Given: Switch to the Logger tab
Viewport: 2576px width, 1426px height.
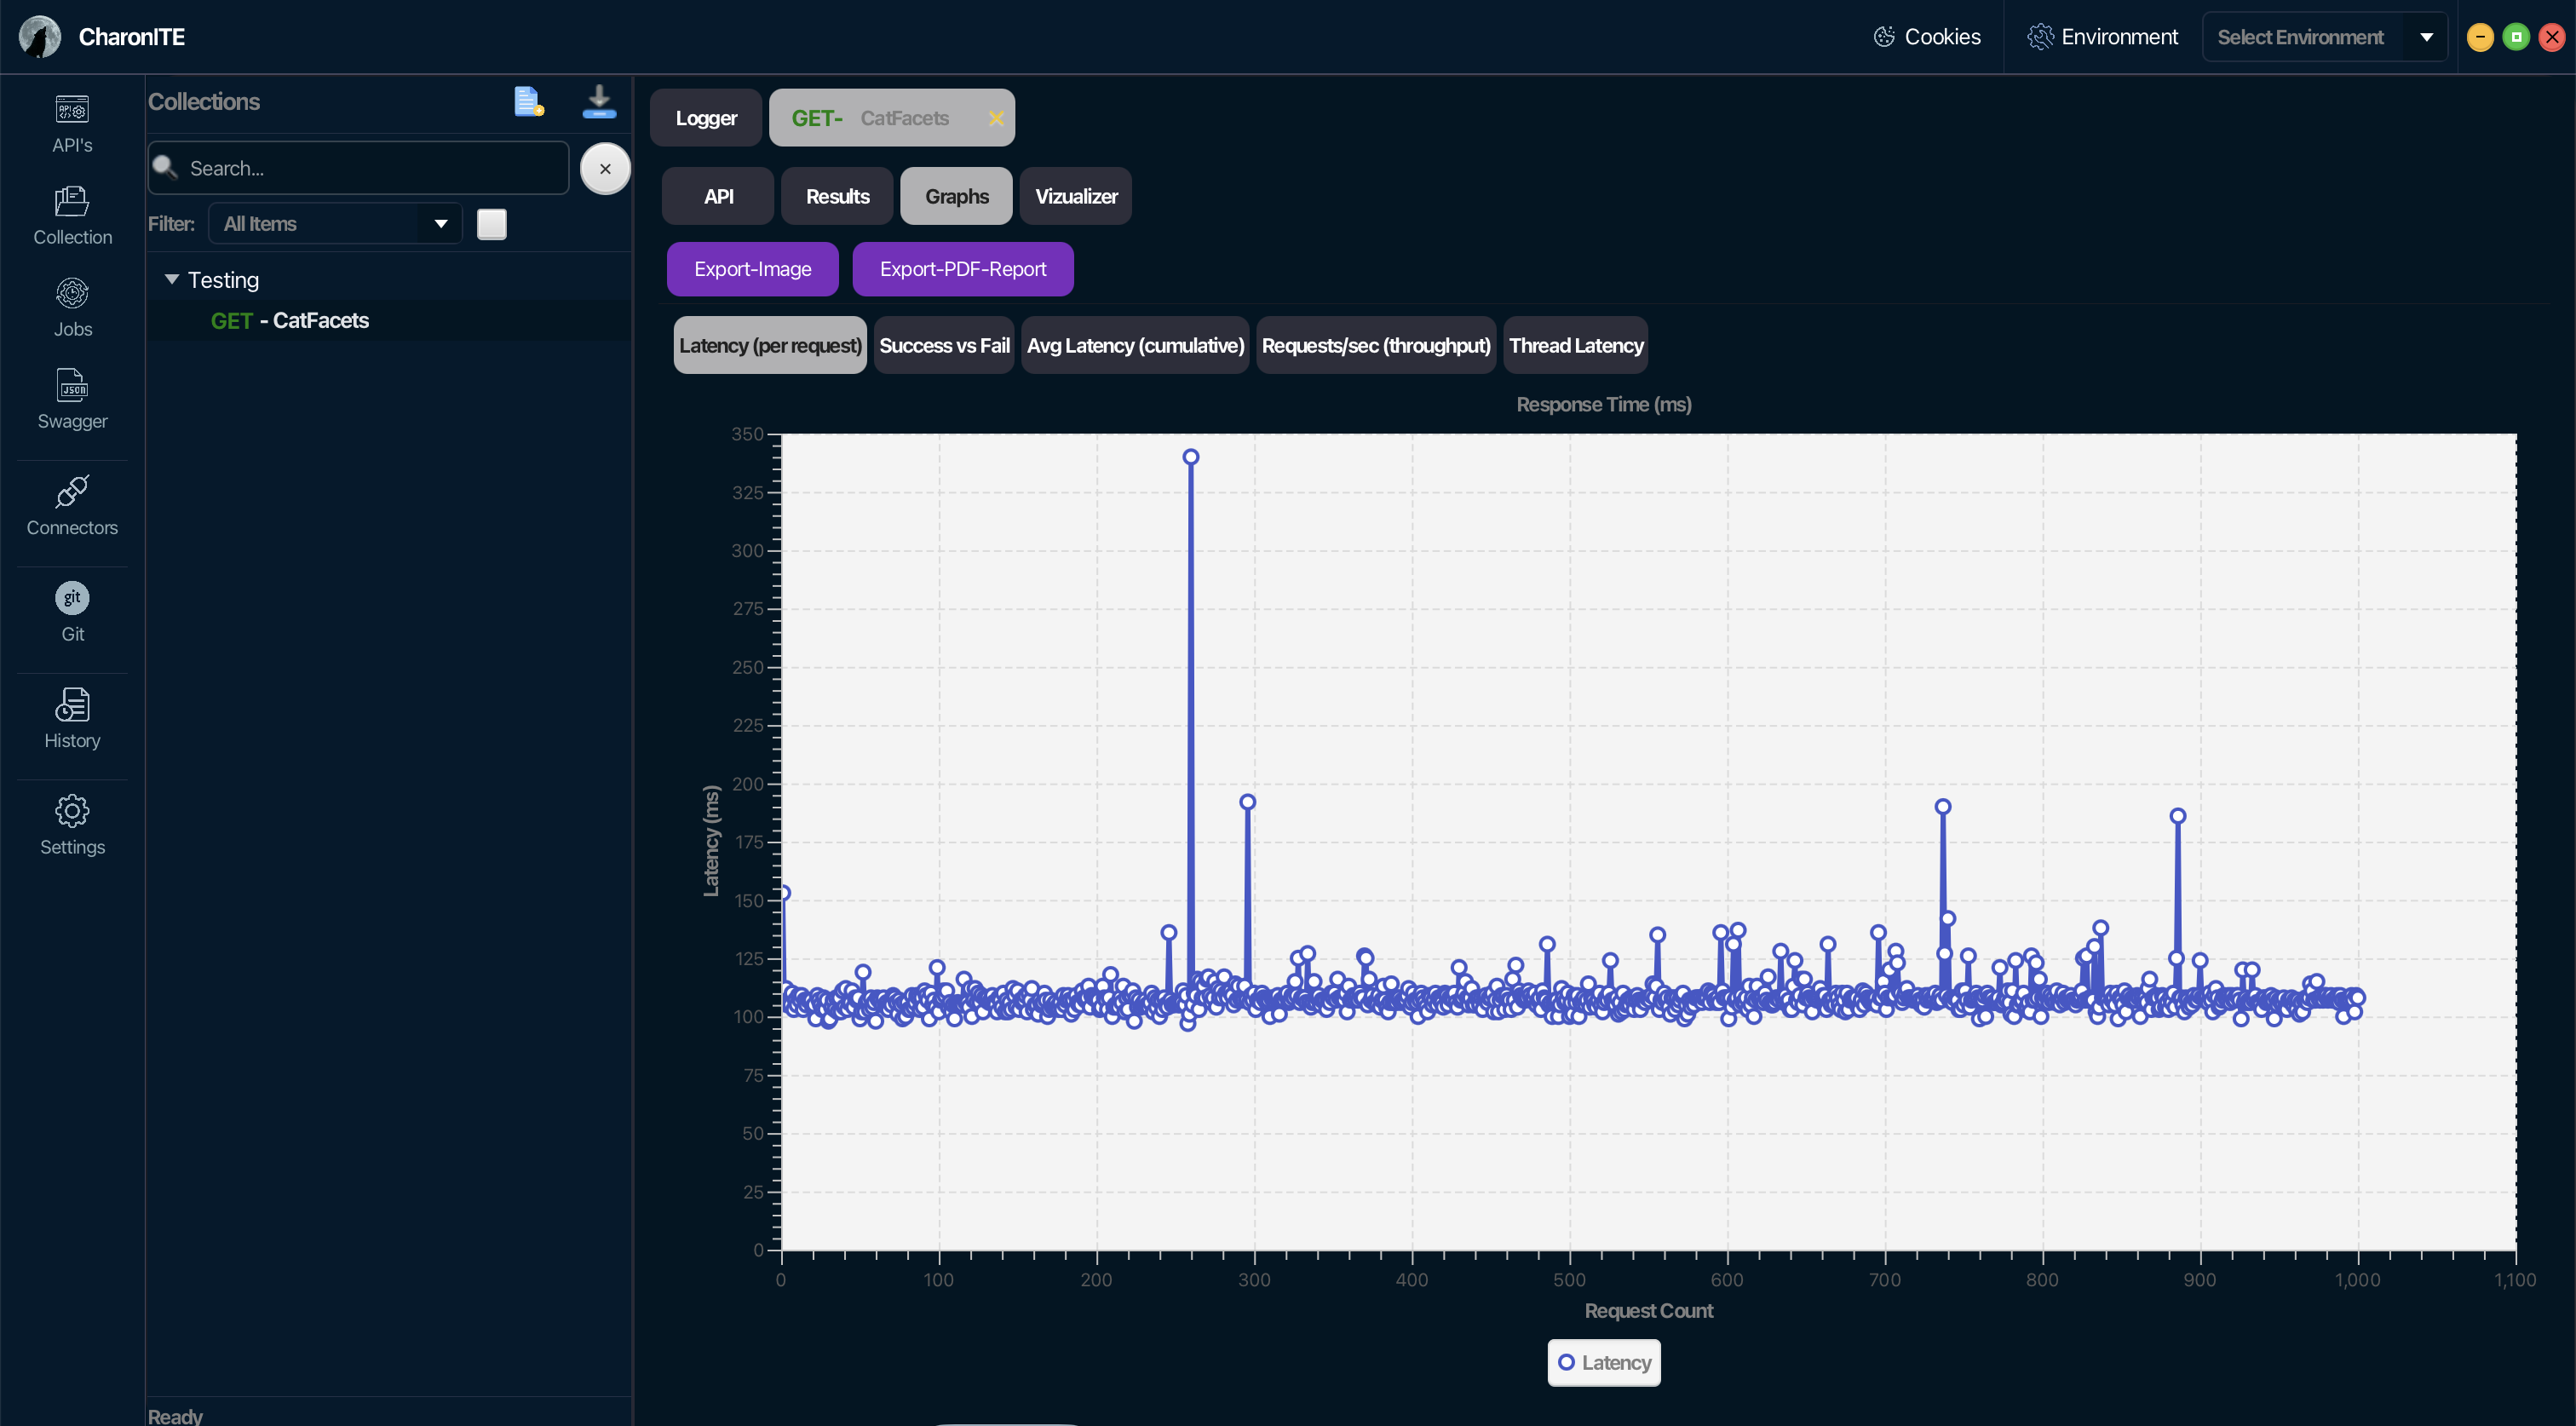Looking at the screenshot, I should point(706,118).
